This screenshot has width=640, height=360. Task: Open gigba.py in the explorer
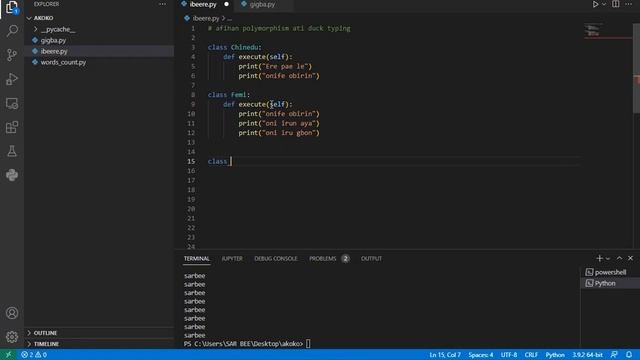click(x=99, y=40)
